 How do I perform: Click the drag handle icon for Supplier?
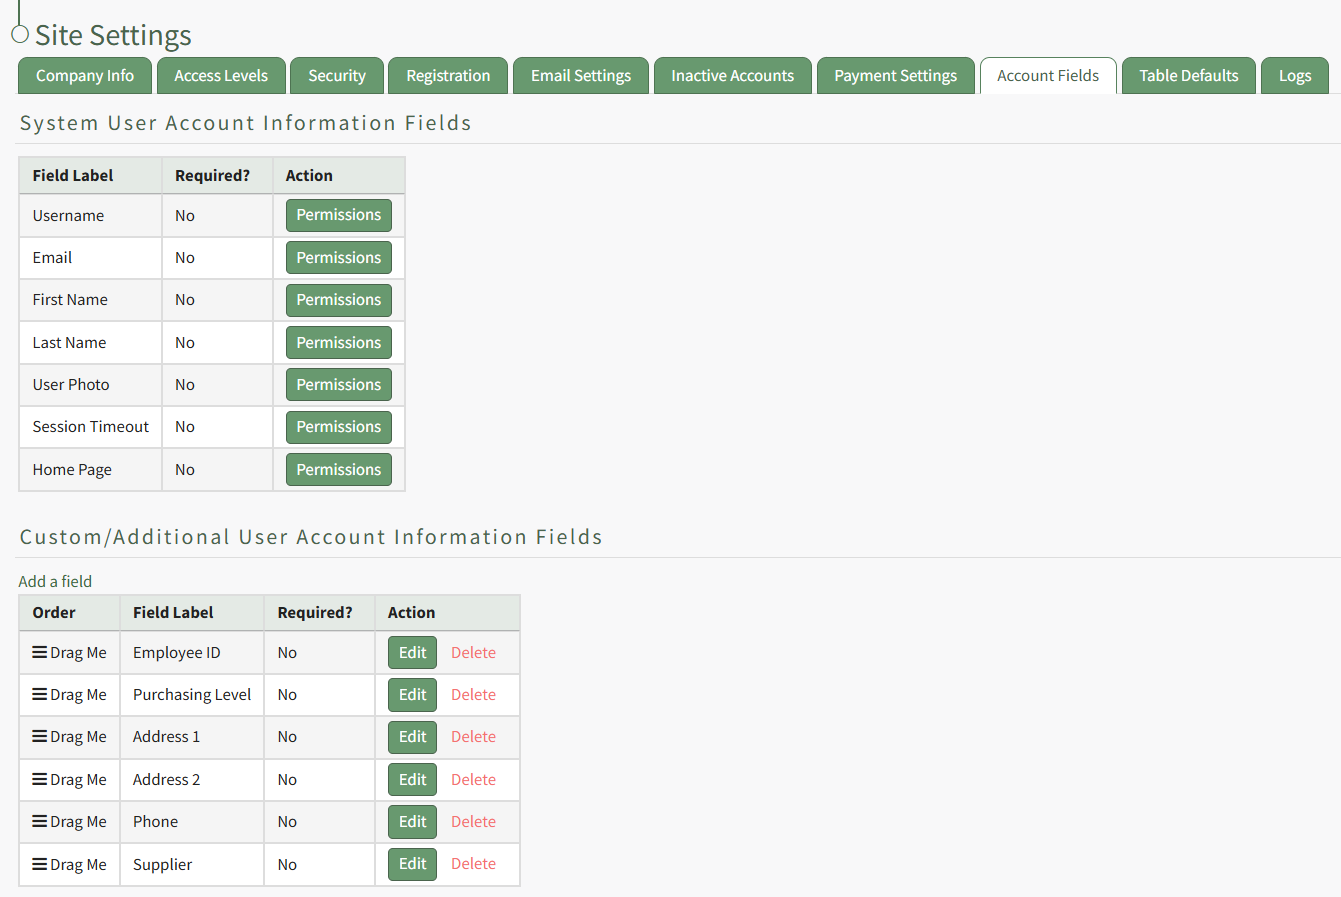[x=40, y=864]
